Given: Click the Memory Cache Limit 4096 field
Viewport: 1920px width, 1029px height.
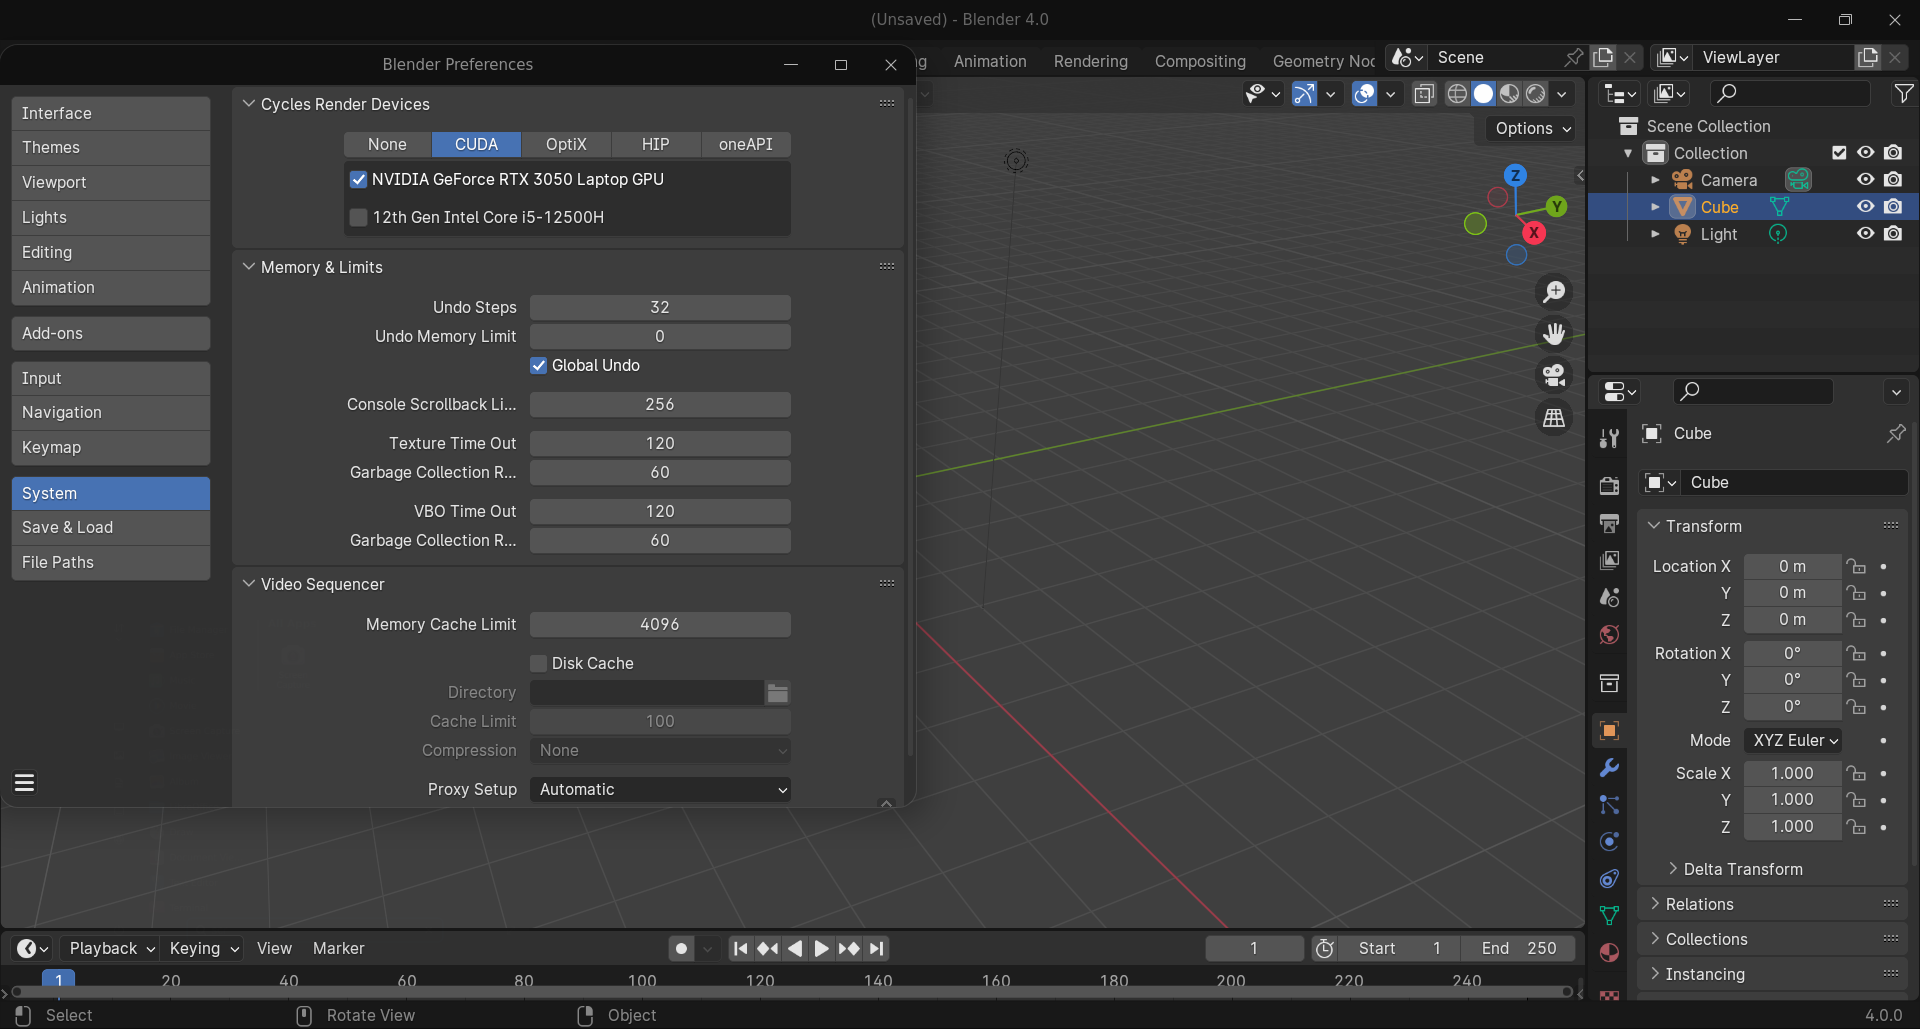Looking at the screenshot, I should (x=660, y=624).
